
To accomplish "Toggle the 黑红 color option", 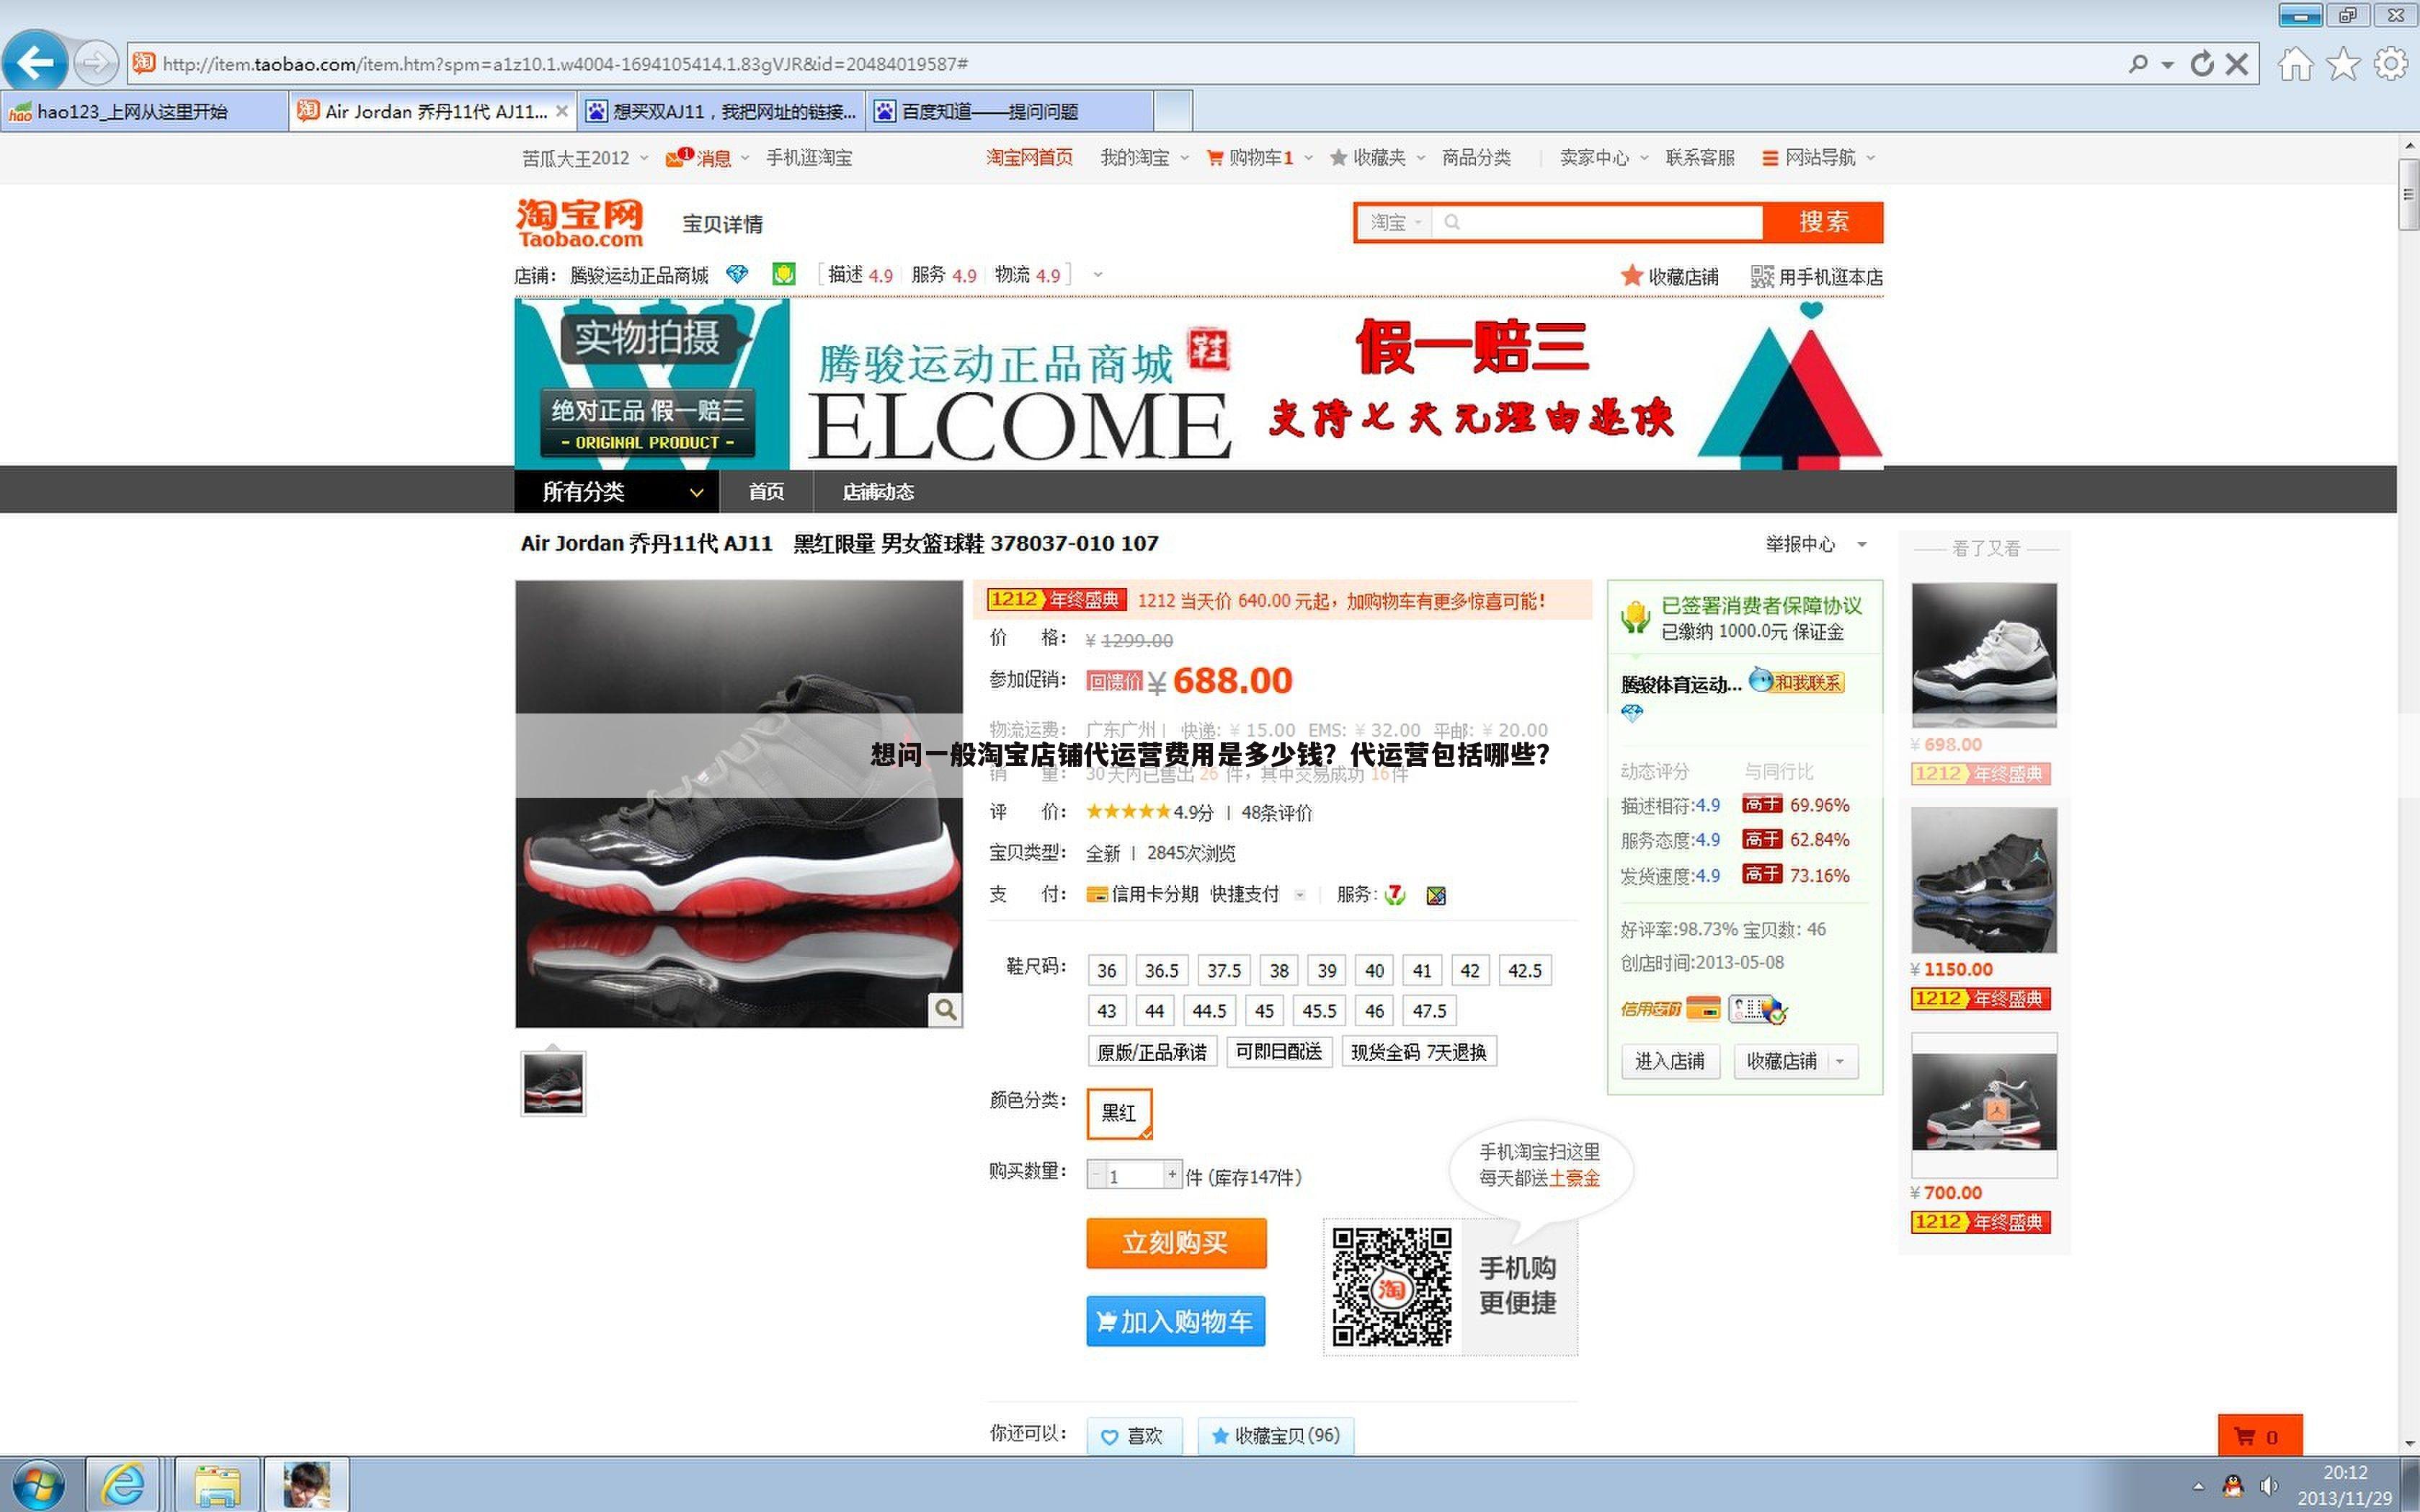I will pos(1119,1113).
